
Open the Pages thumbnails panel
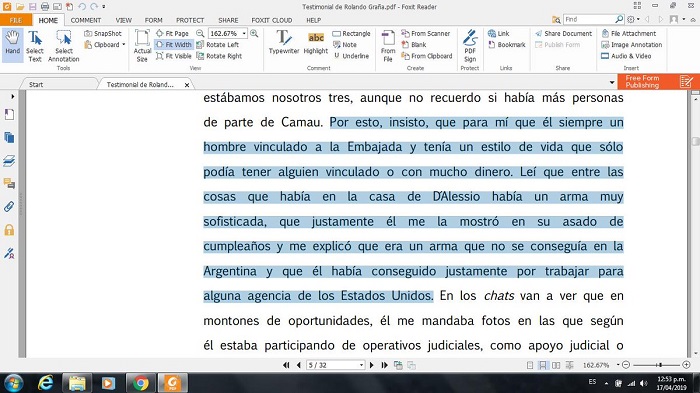point(9,138)
